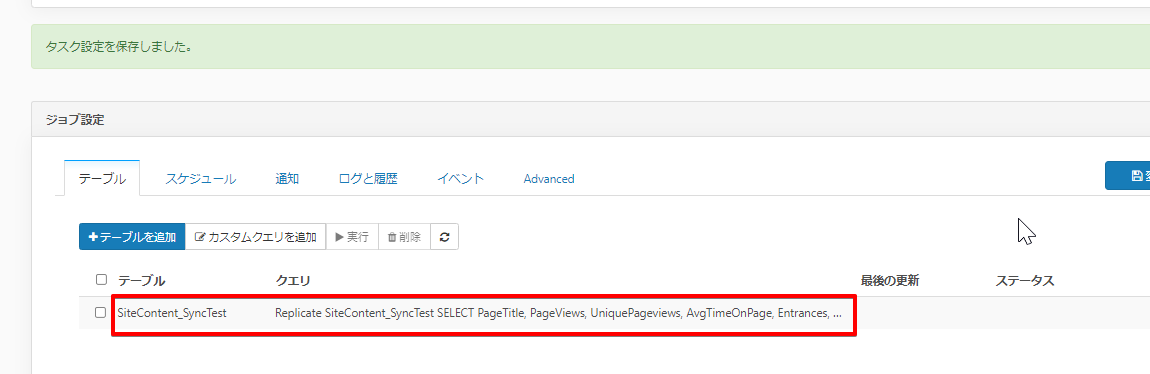Switch to the スケジュール tab
Screen dimensions: 1150x374
[200, 178]
